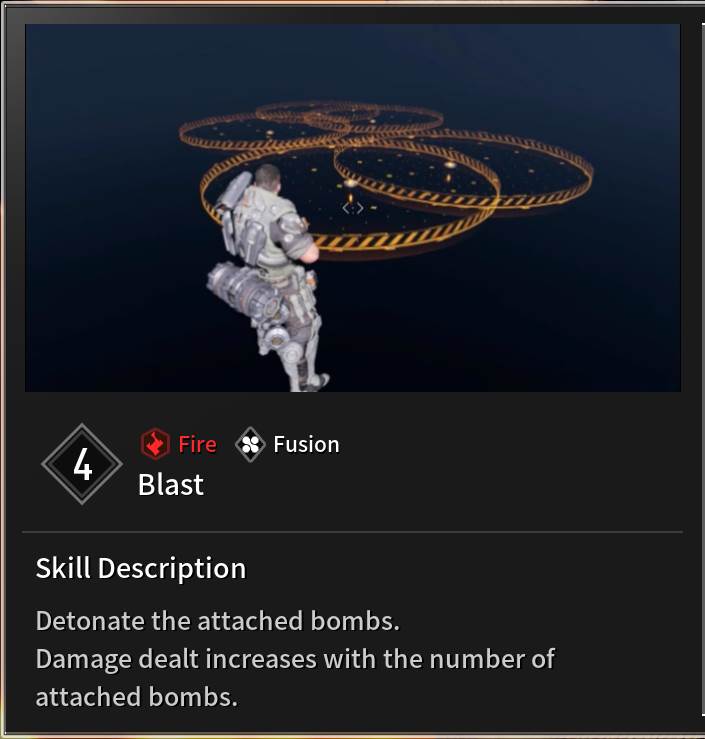Click the crosshair reticle in the preview
The image size is (705, 739).
coord(352,208)
